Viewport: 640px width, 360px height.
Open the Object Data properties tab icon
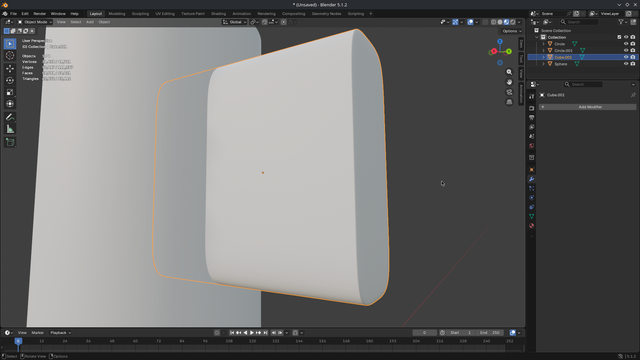point(531,216)
